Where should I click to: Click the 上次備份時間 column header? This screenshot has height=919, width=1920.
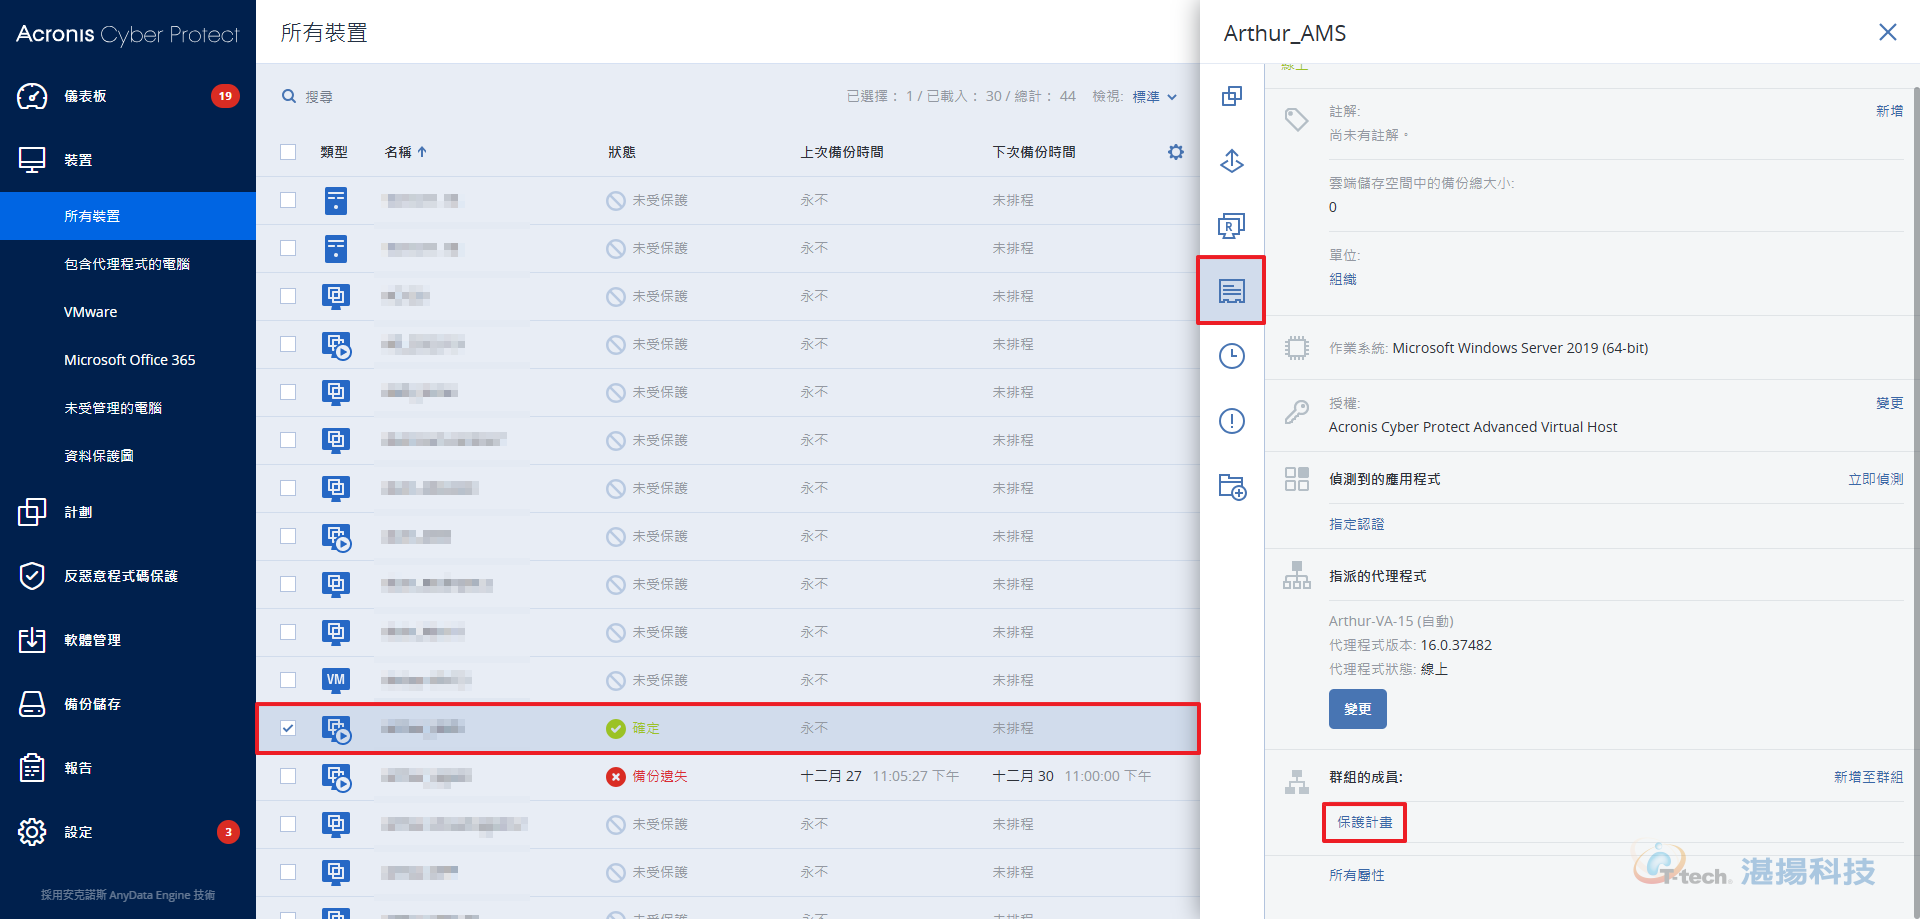pos(841,152)
